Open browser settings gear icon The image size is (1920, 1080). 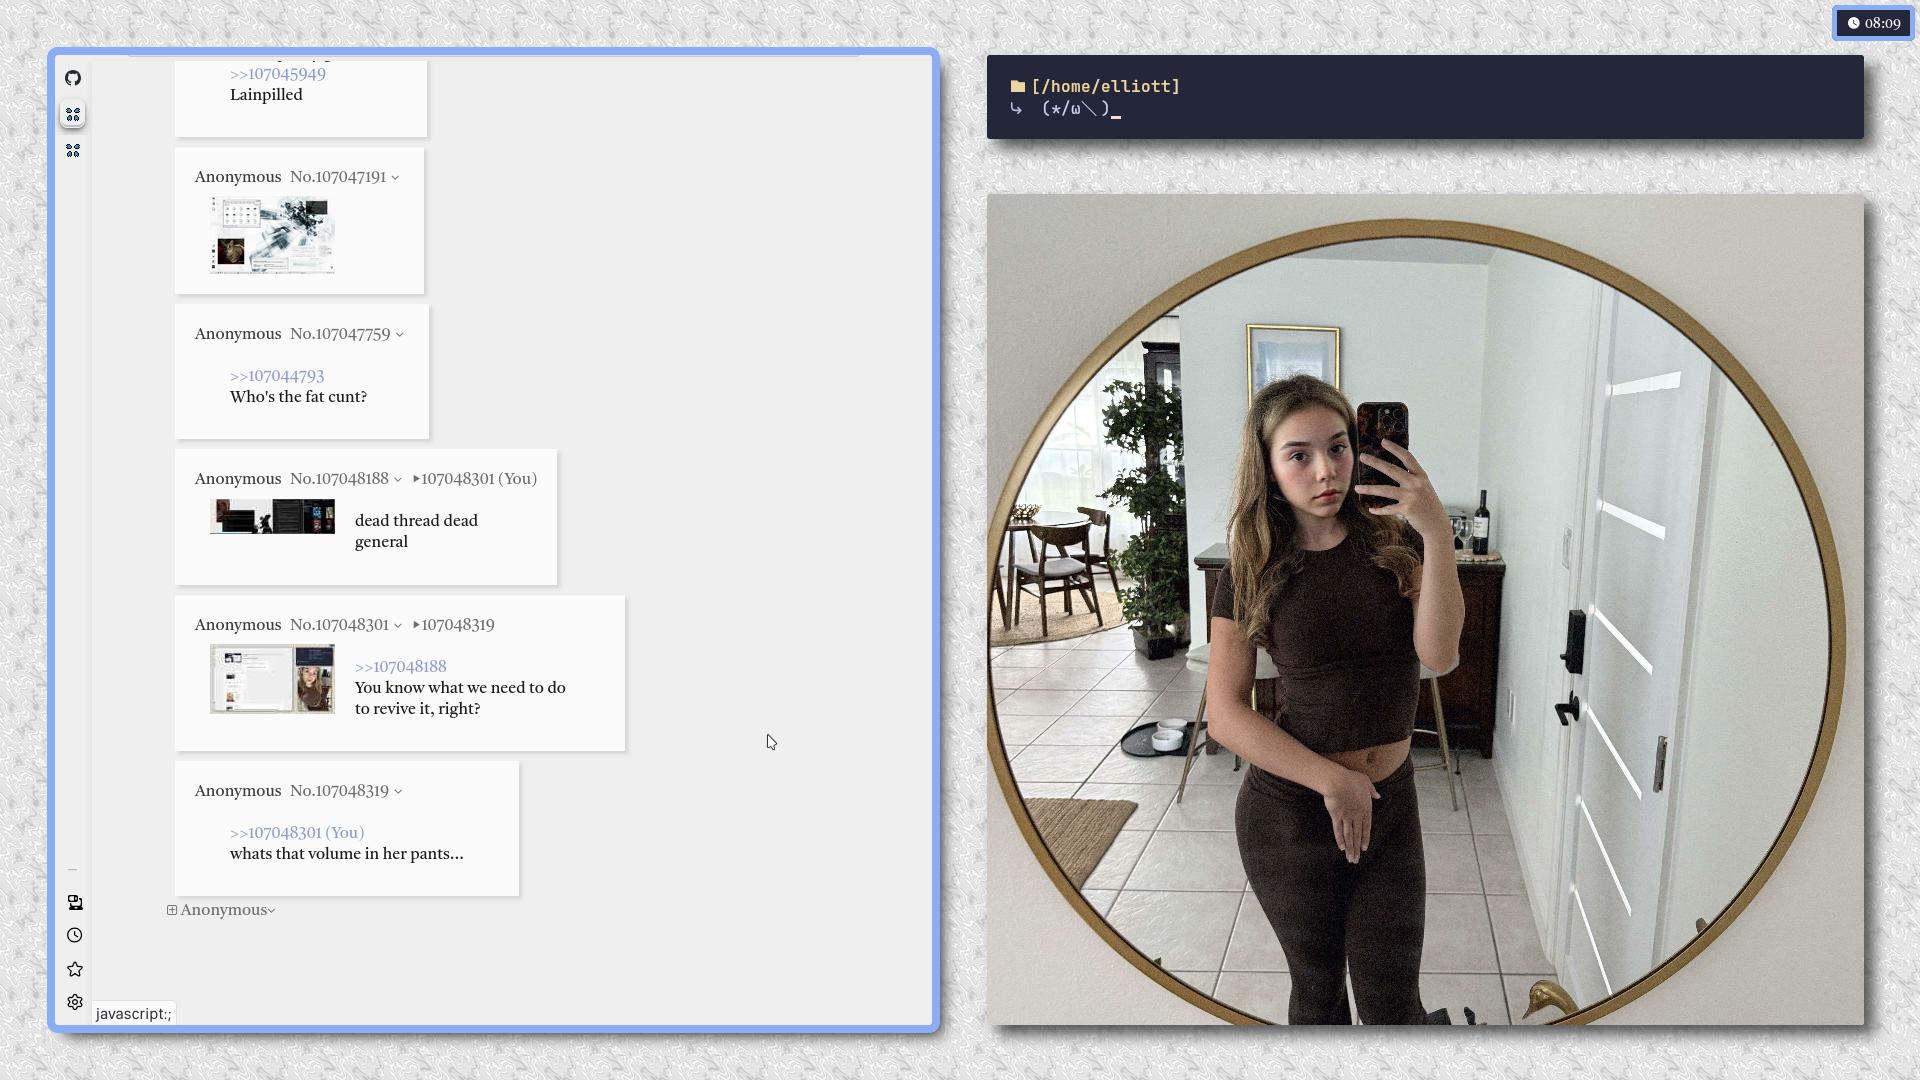[75, 1003]
